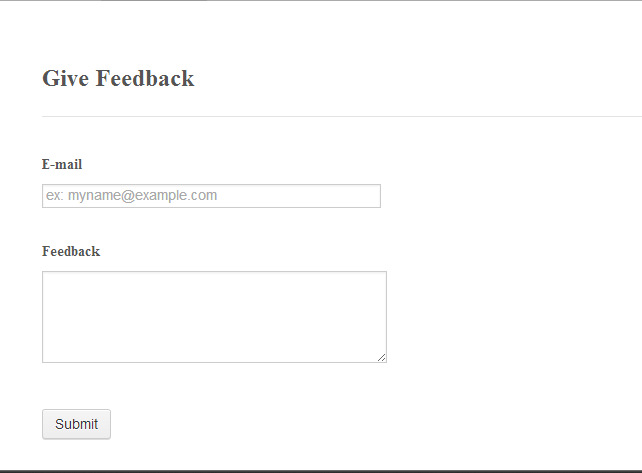Click the Give Feedback heading
This screenshot has height=473, width=642.
tap(118, 78)
